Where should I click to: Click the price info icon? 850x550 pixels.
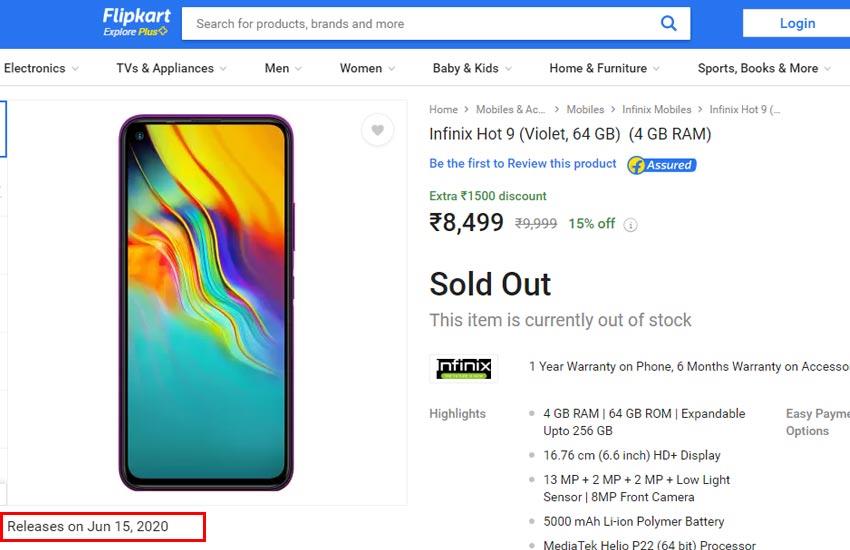[x=630, y=224]
